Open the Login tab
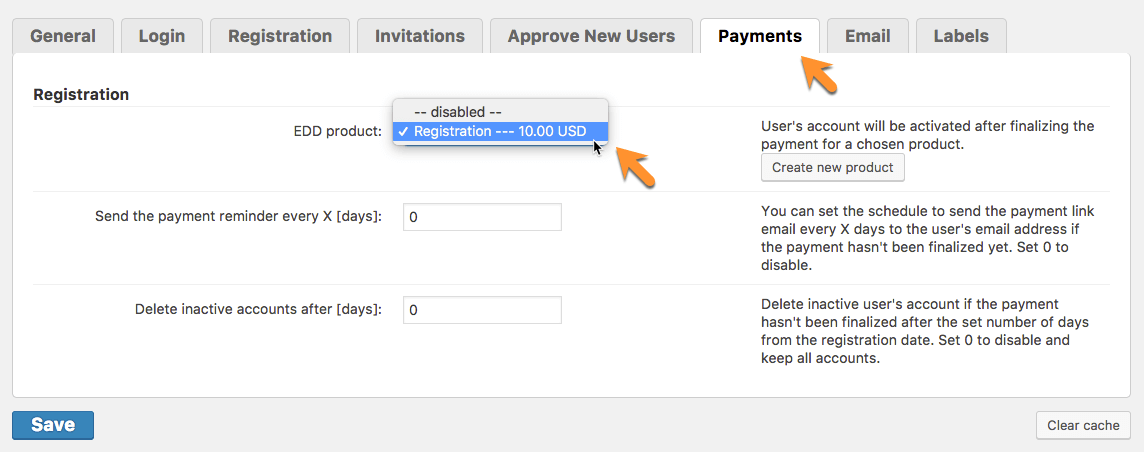1144x452 pixels. click(x=162, y=36)
